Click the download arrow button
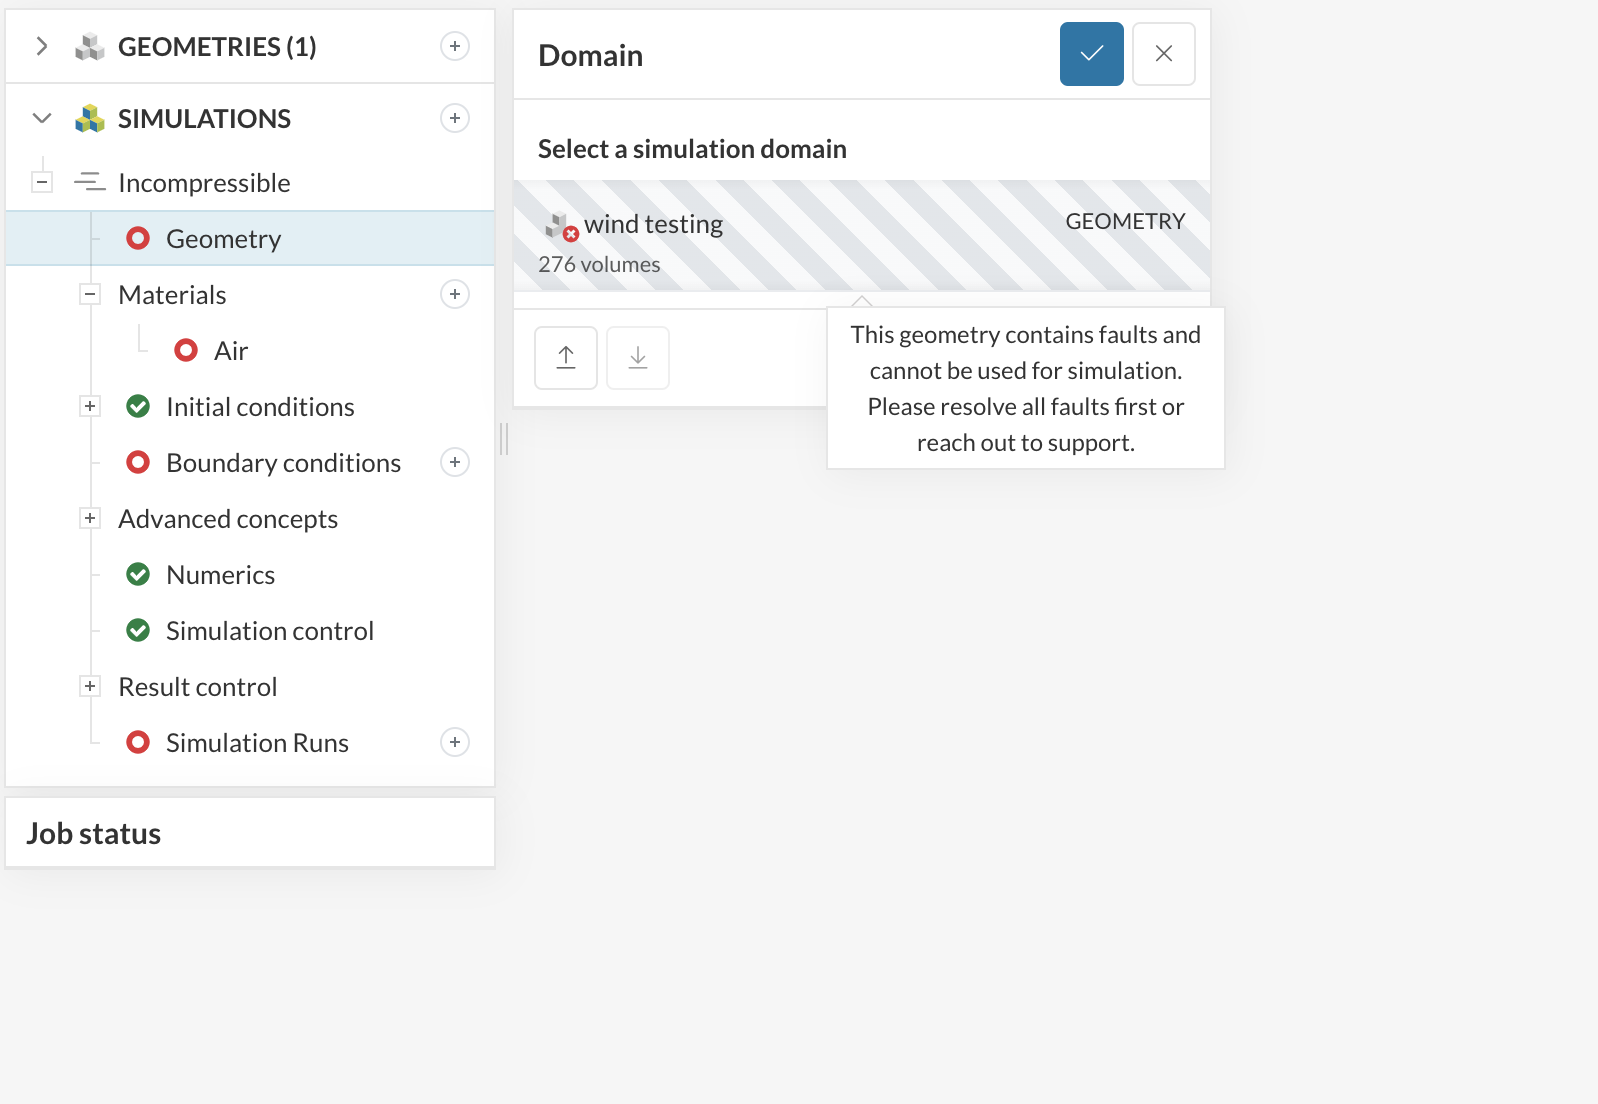 (x=638, y=358)
